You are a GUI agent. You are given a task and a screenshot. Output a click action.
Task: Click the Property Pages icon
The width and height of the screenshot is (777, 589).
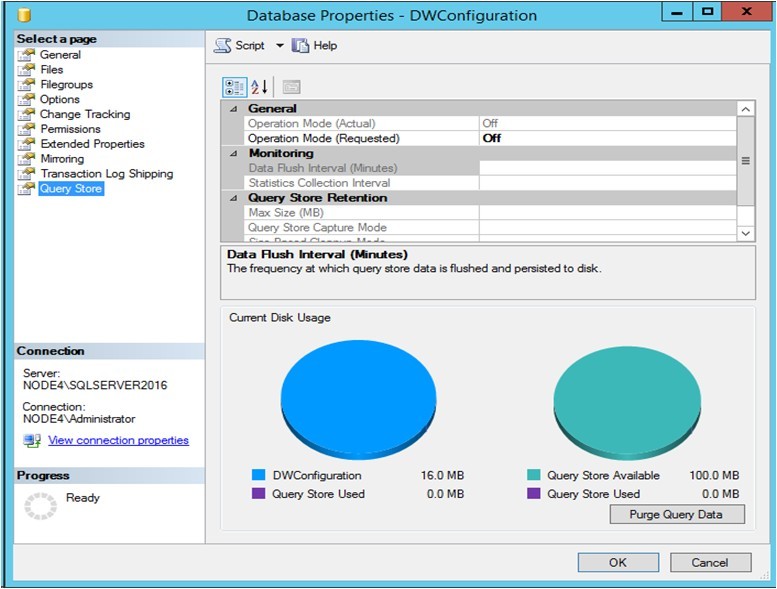click(x=291, y=87)
